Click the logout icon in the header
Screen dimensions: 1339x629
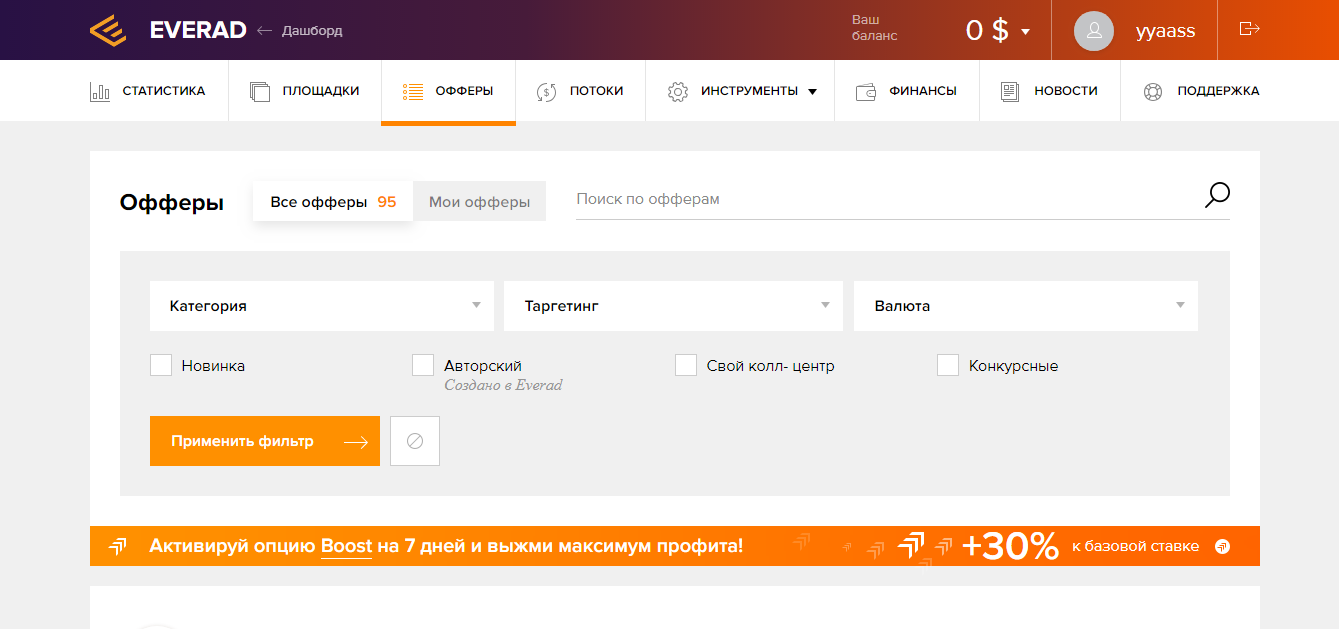(1248, 30)
